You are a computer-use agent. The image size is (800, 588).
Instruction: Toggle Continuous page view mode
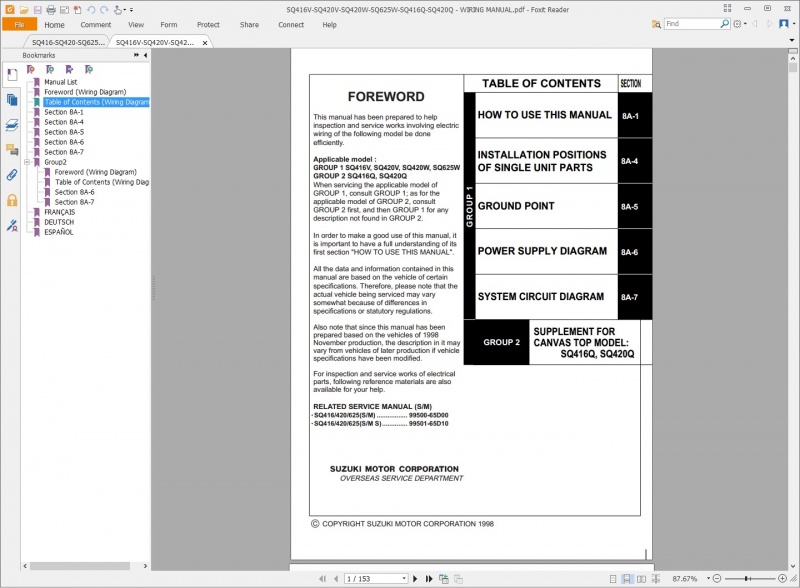click(627, 579)
